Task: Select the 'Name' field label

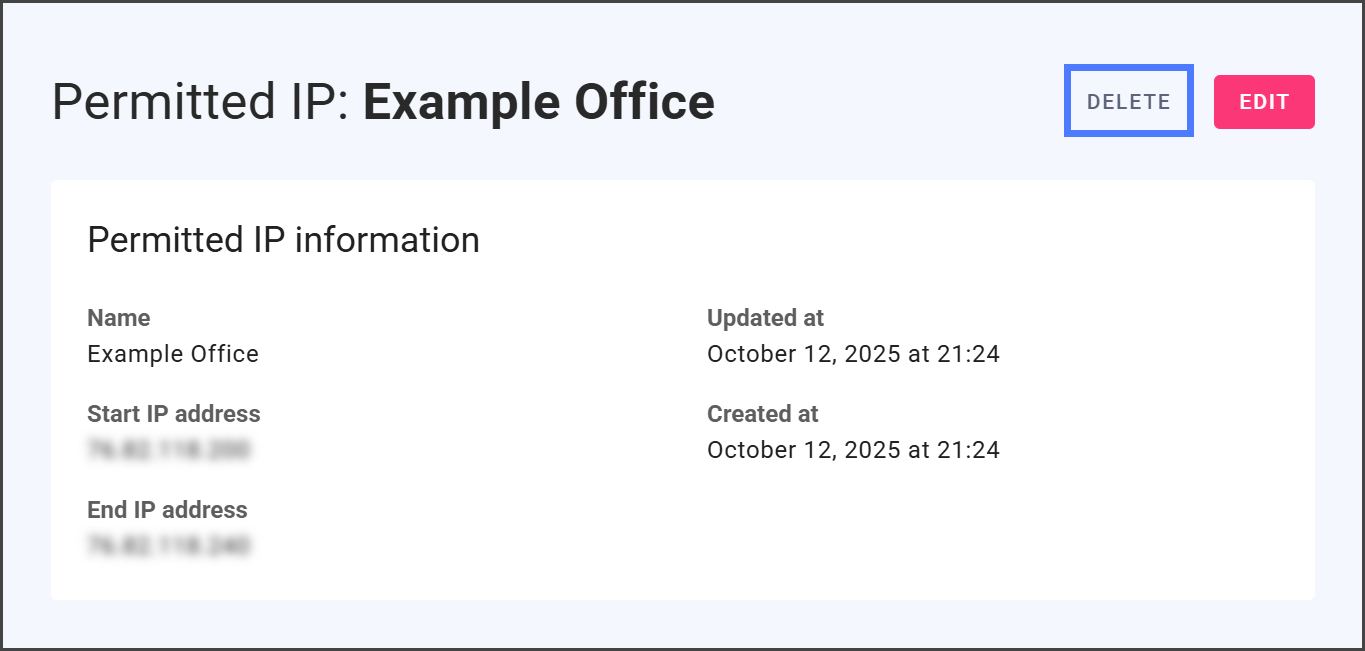Action: coord(119,318)
